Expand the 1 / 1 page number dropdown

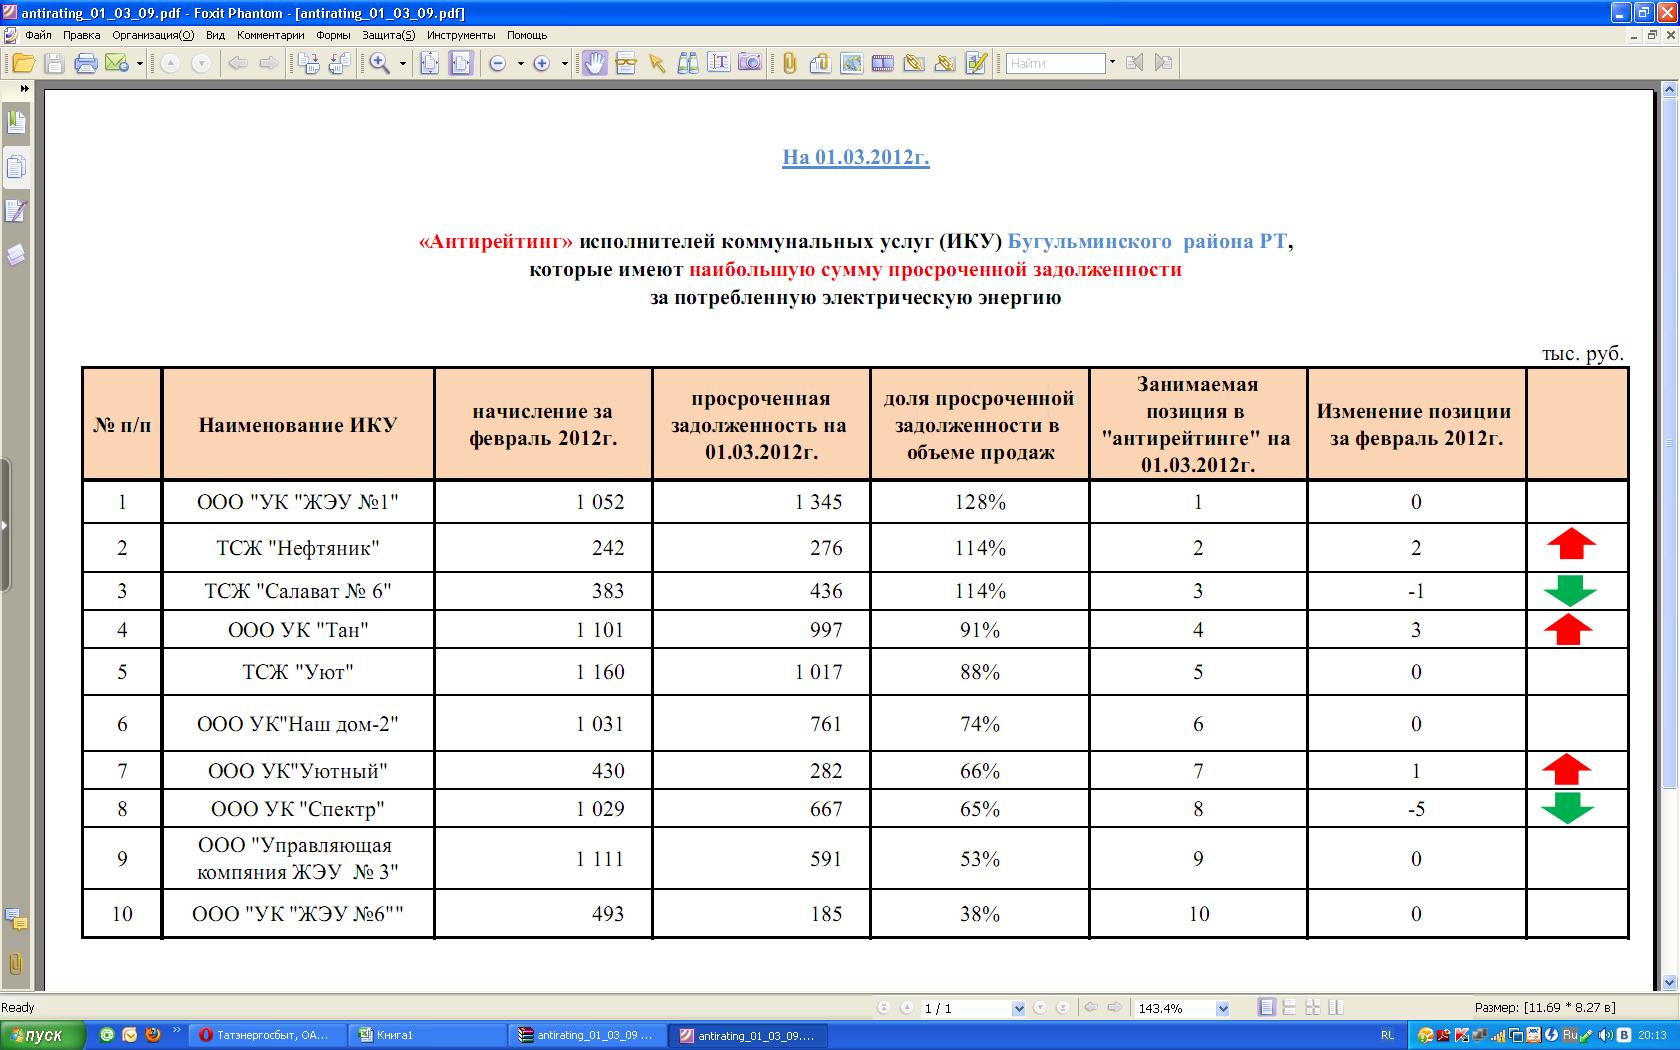(x=1018, y=1008)
